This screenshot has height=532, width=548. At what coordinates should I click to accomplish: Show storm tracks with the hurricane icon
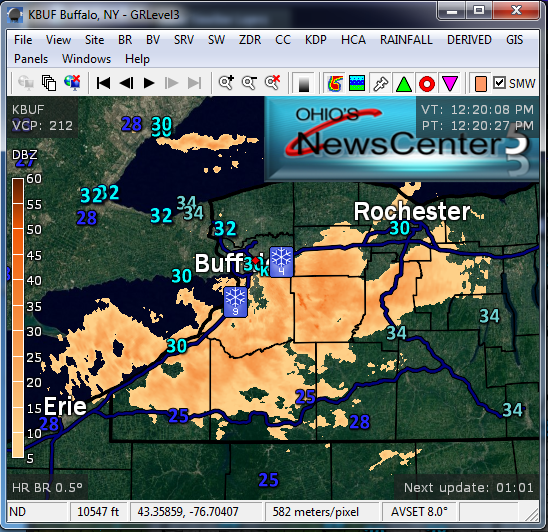(334, 84)
